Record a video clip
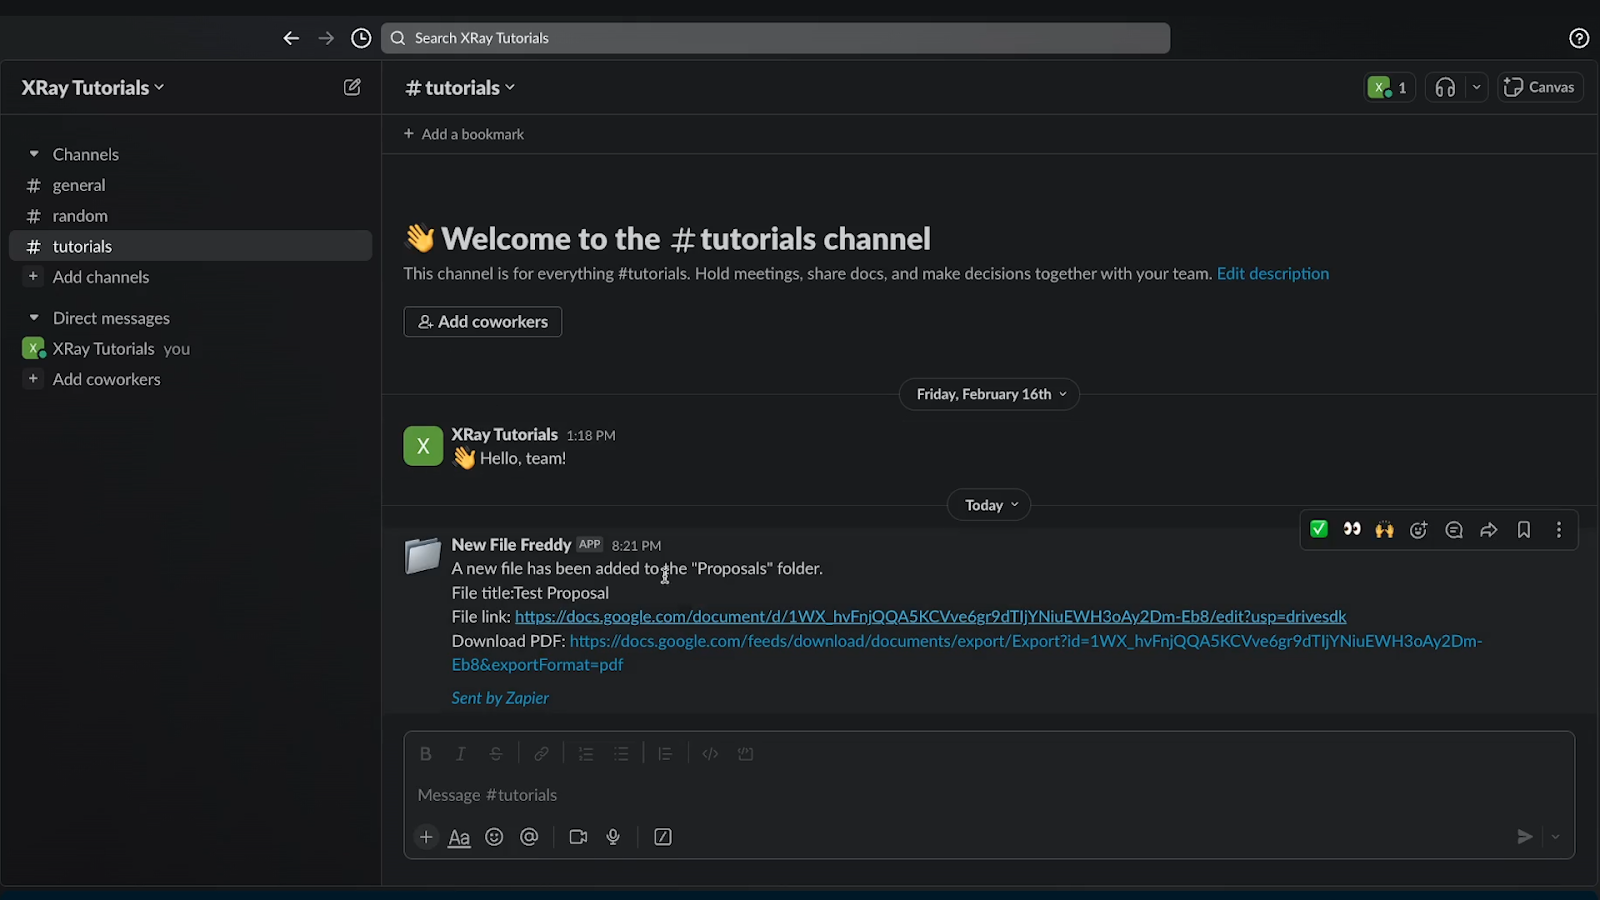The image size is (1600, 900). [578, 837]
